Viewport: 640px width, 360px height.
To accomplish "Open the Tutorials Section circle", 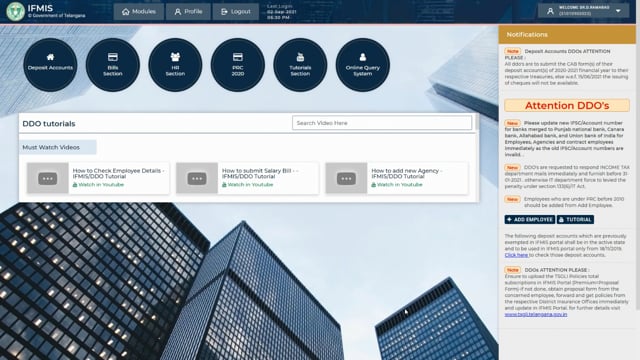I will [300, 65].
